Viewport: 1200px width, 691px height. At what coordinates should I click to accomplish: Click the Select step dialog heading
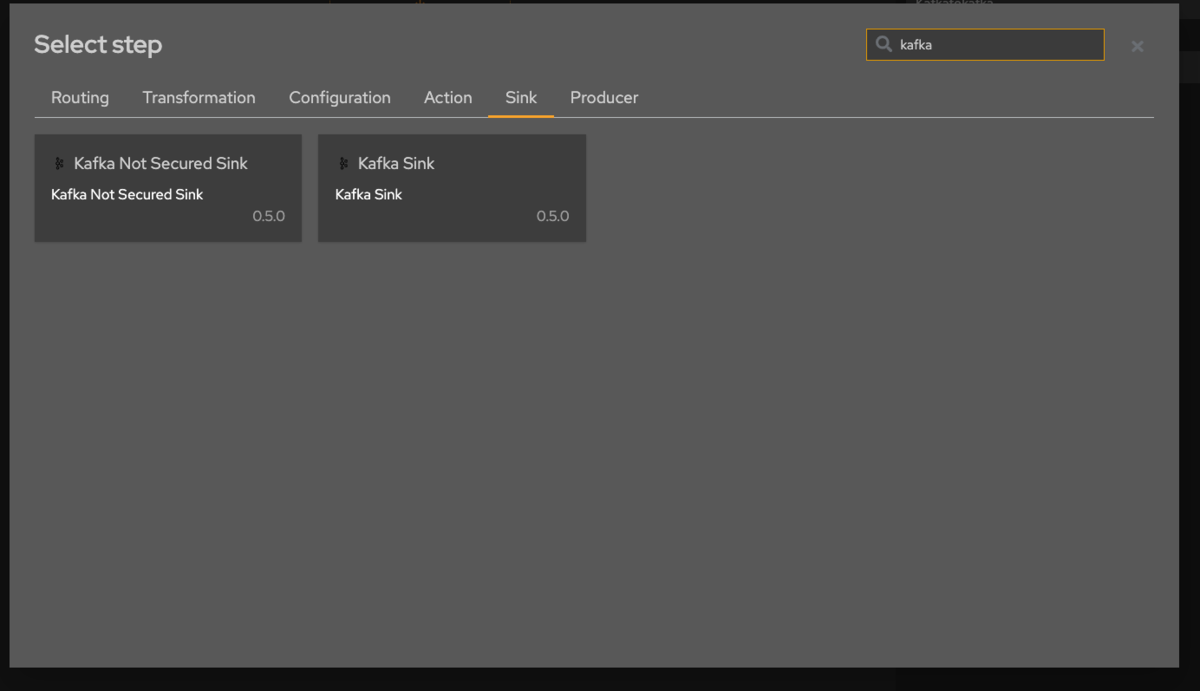click(98, 44)
